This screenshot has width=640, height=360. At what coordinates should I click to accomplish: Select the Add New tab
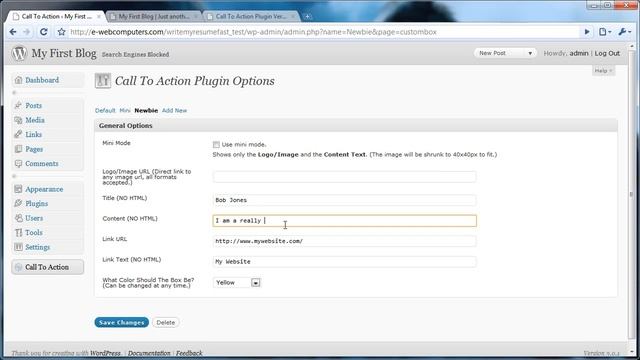point(174,111)
